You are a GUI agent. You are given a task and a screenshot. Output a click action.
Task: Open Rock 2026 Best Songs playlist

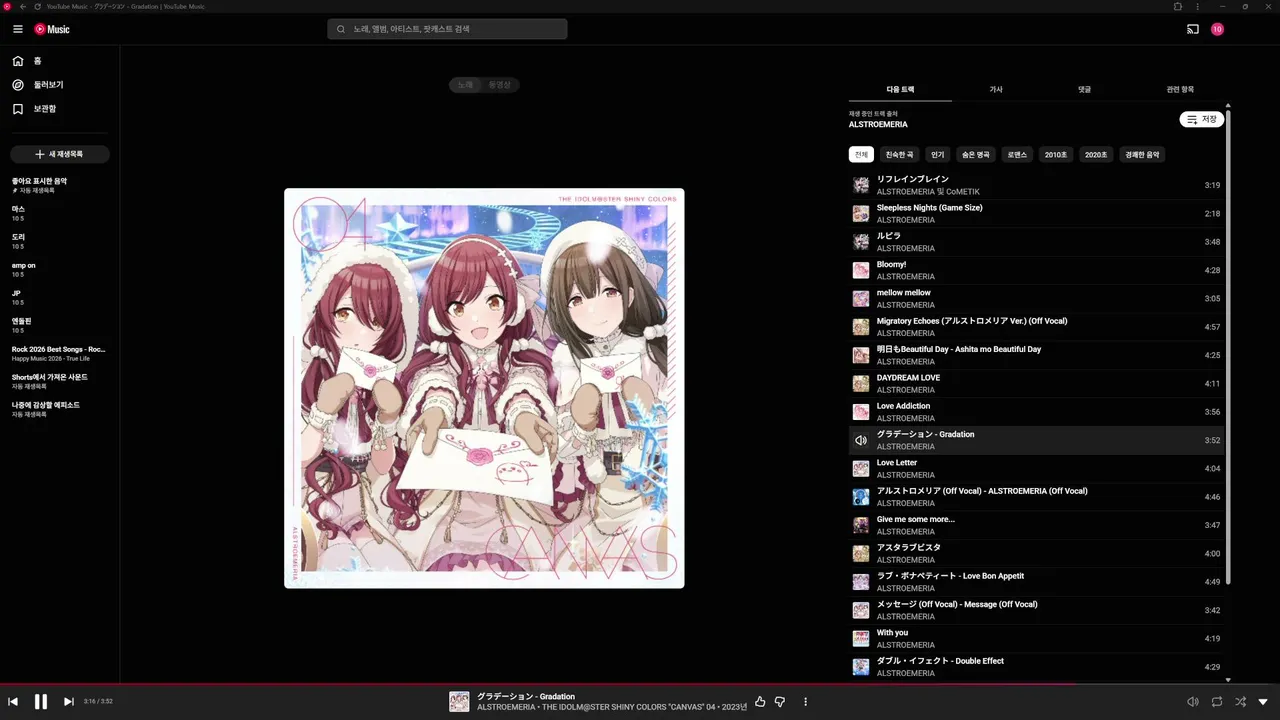coord(60,353)
